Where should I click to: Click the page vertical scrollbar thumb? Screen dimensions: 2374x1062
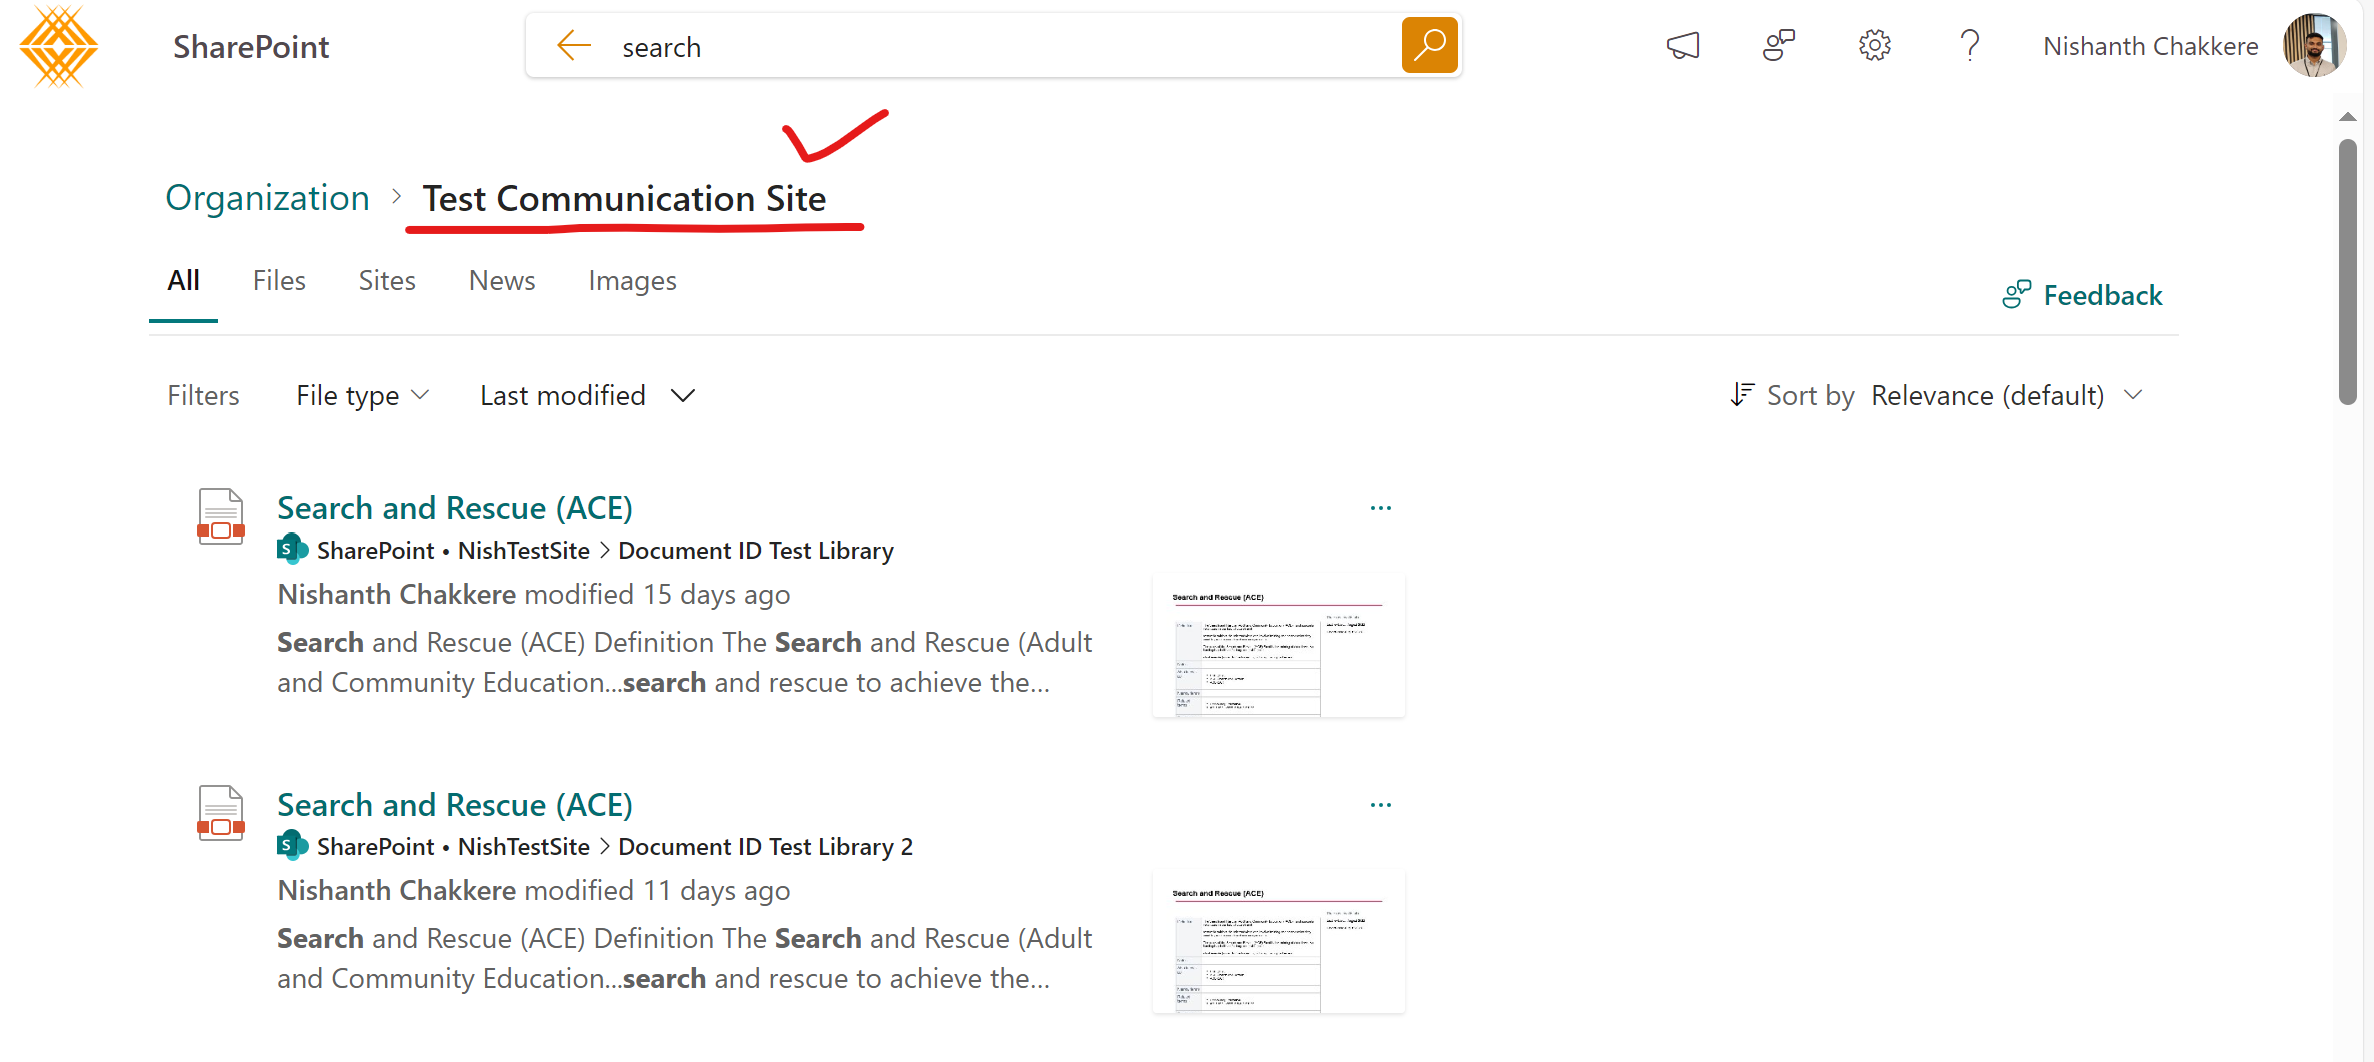coord(2347,272)
